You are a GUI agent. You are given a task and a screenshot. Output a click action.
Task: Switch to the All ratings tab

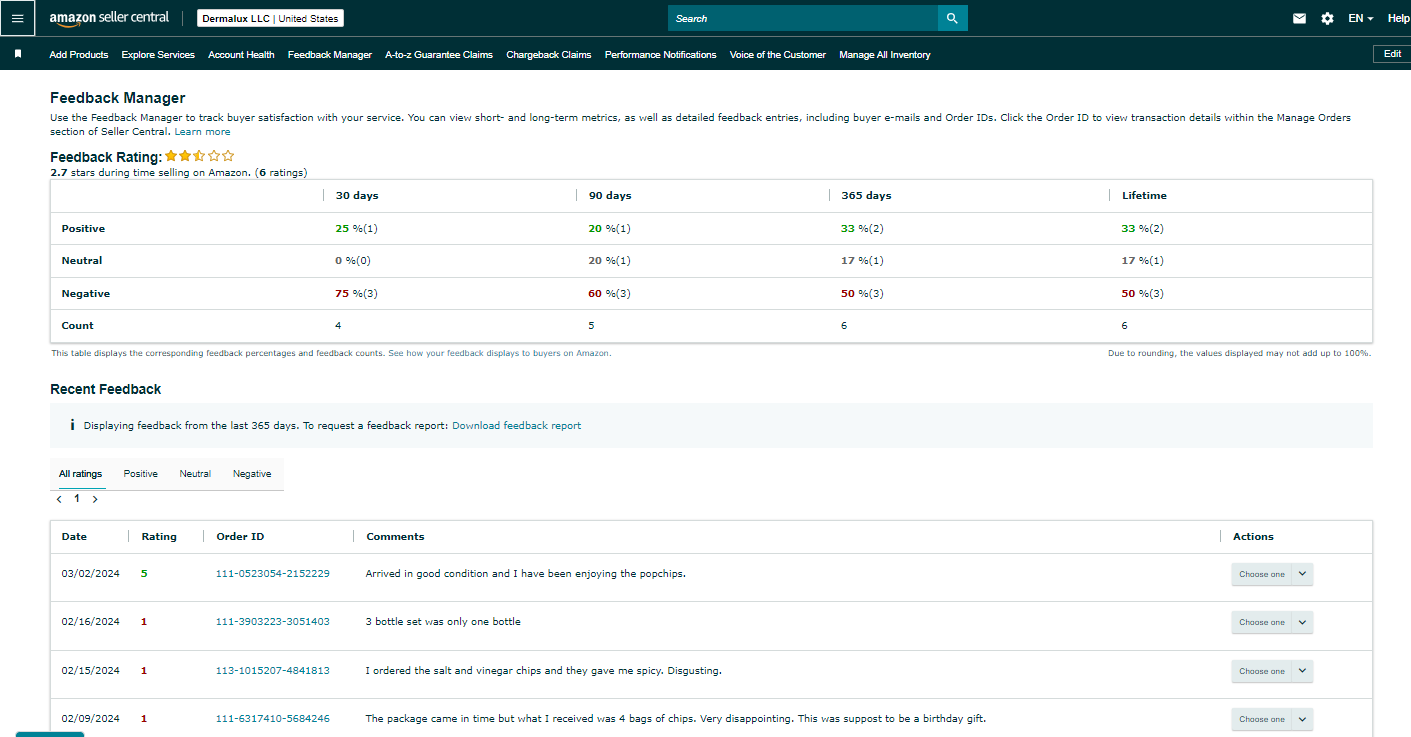coord(80,474)
